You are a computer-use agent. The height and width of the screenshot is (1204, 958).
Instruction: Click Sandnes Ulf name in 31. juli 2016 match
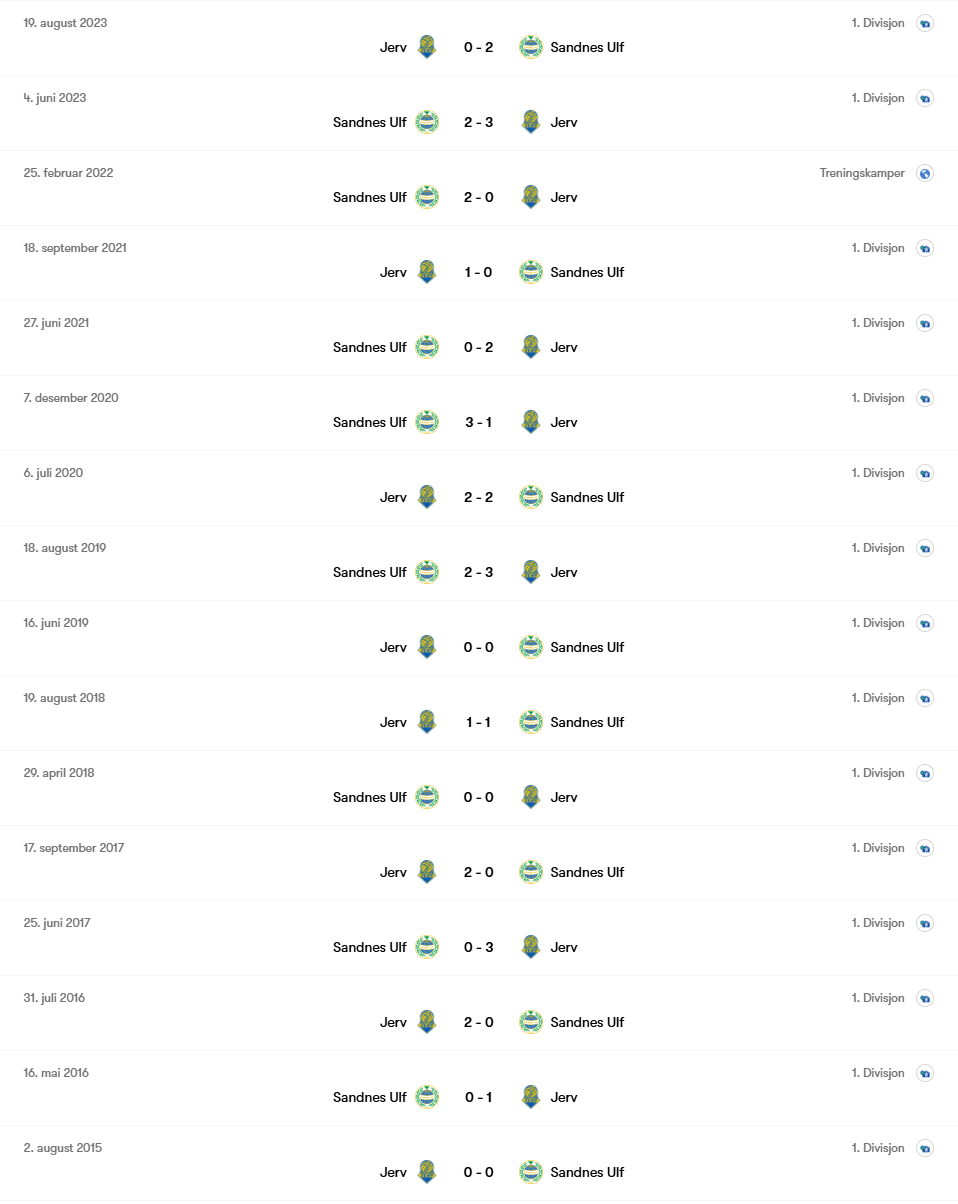(587, 1022)
